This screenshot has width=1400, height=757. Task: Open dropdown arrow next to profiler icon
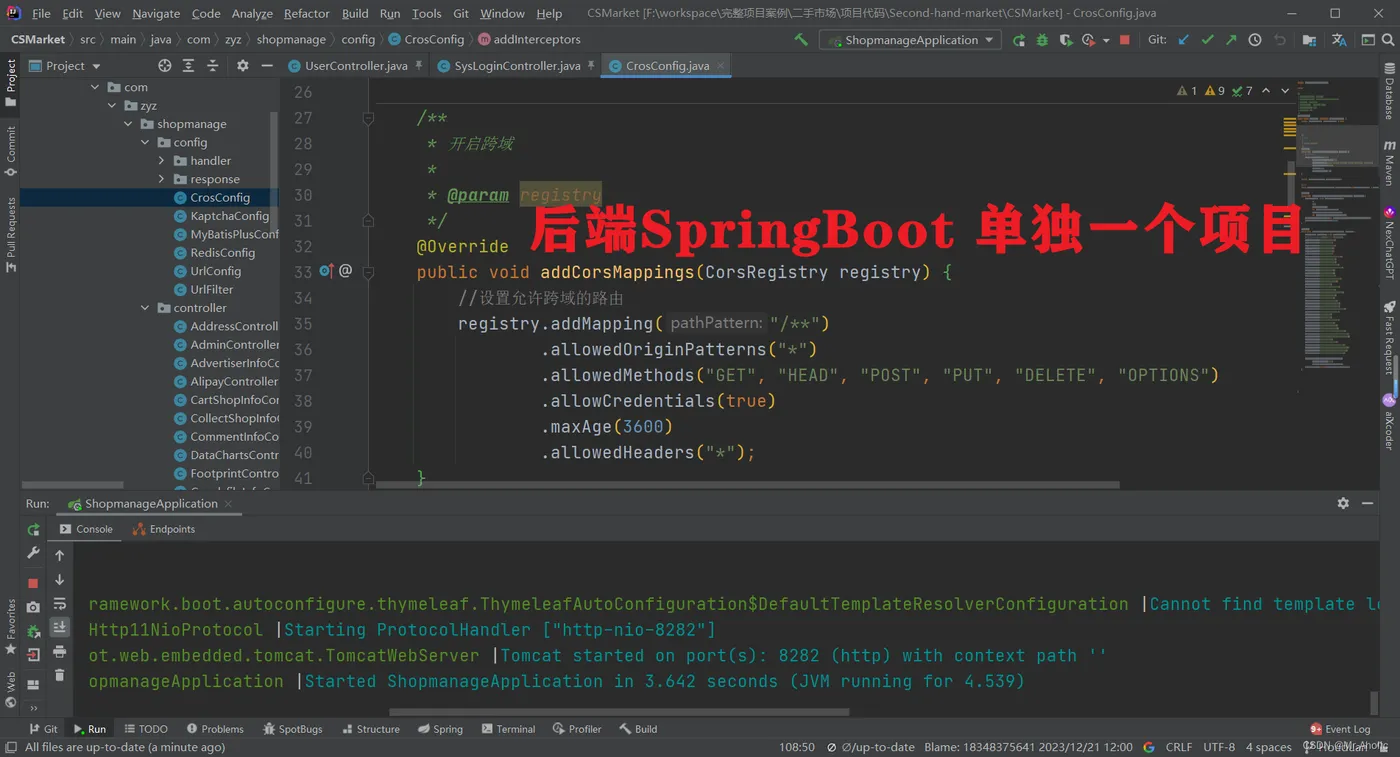click(x=1105, y=40)
